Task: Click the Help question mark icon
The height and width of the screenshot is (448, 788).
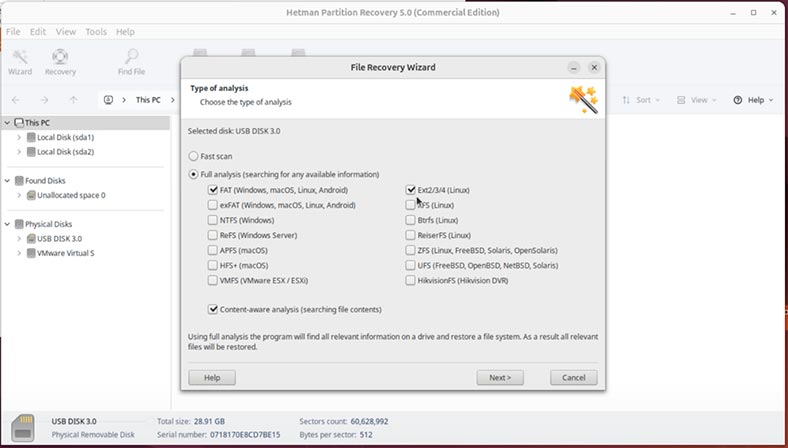Action: [x=737, y=100]
